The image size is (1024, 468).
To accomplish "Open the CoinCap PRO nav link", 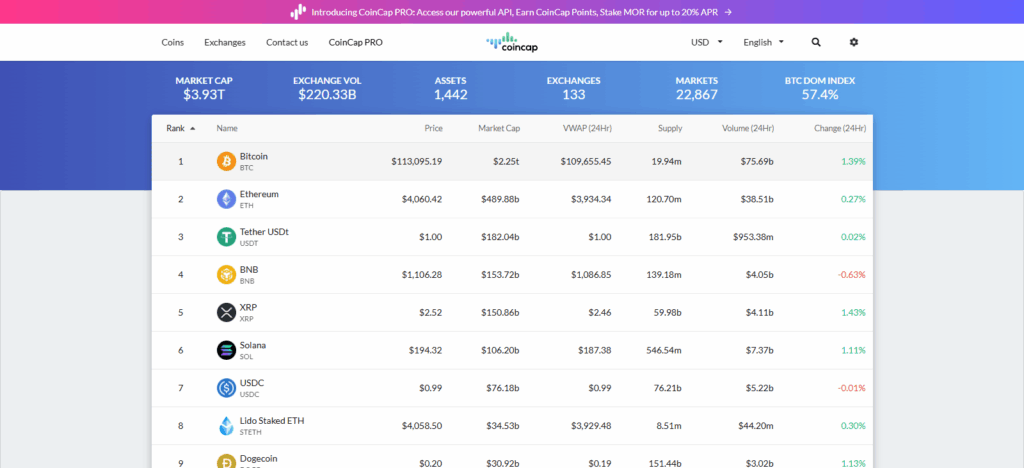I will point(356,43).
